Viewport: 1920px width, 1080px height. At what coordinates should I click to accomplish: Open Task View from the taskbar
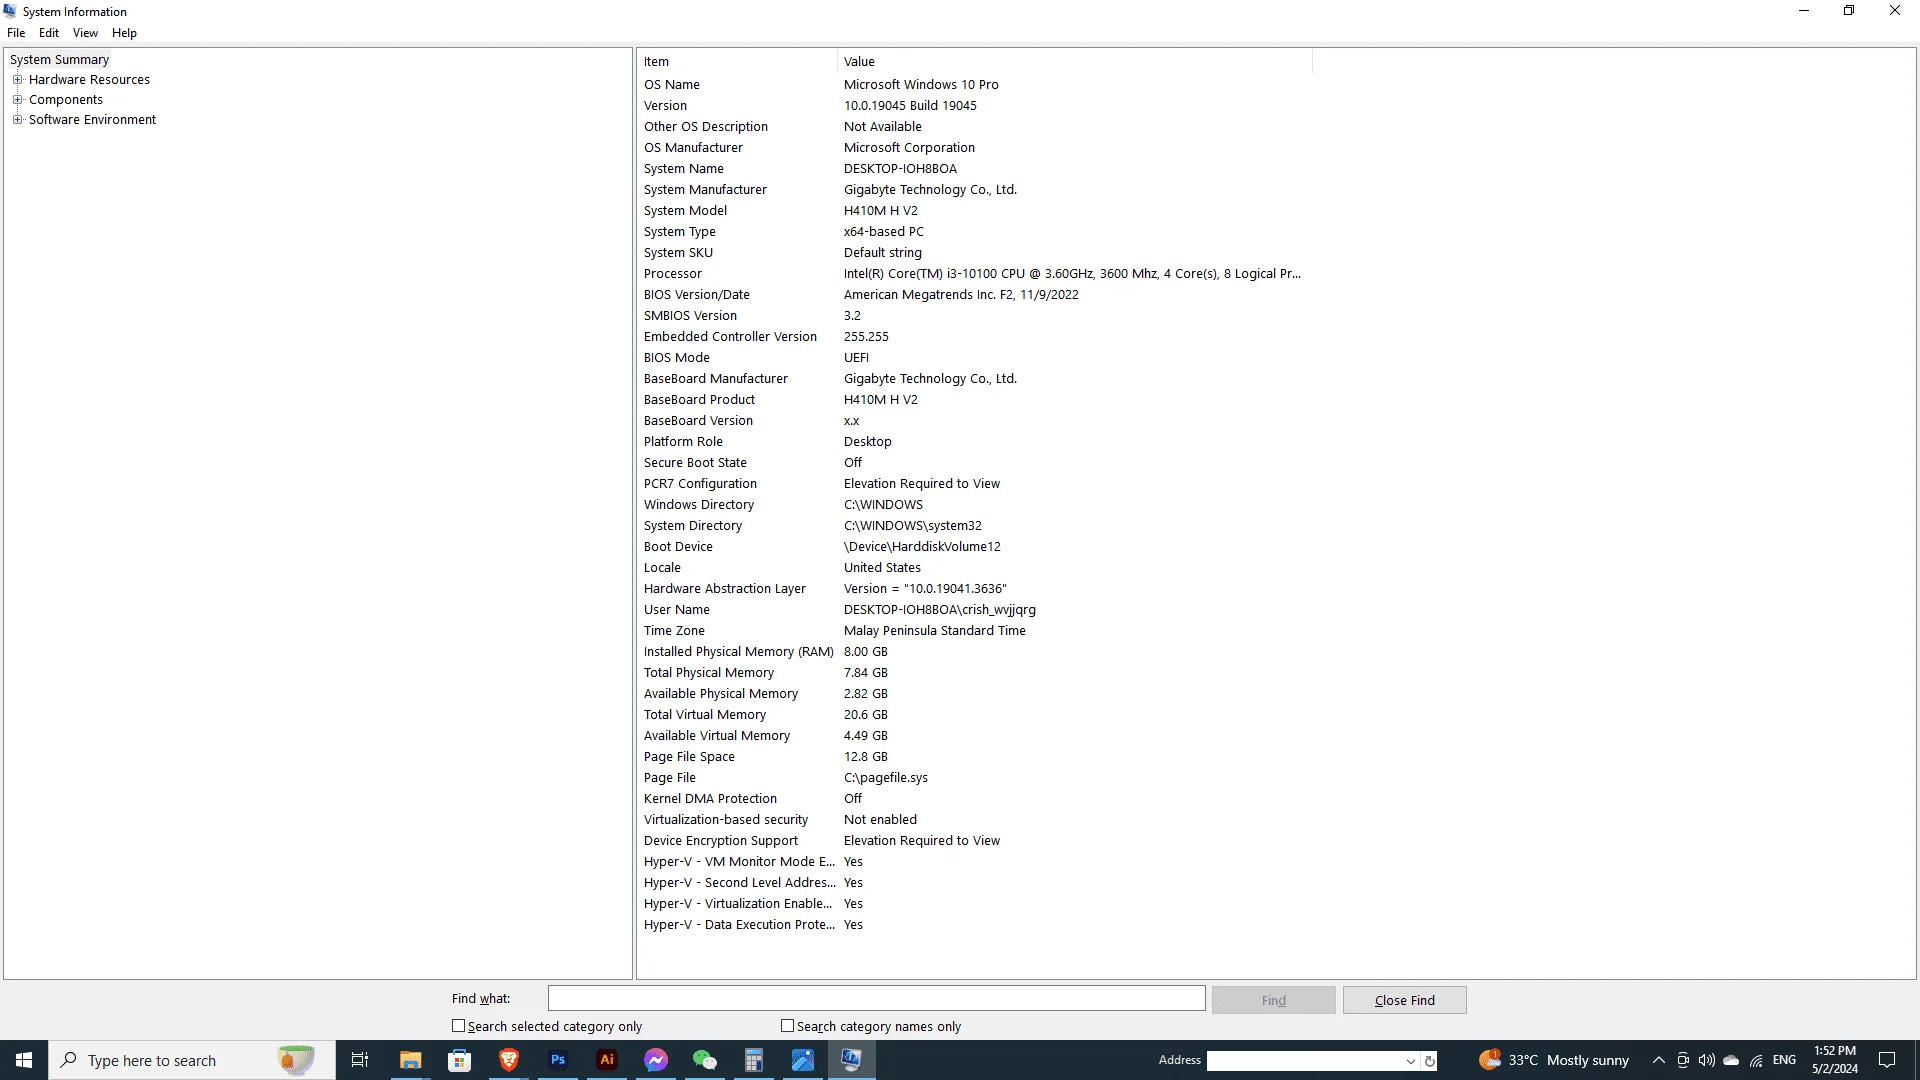point(360,1060)
